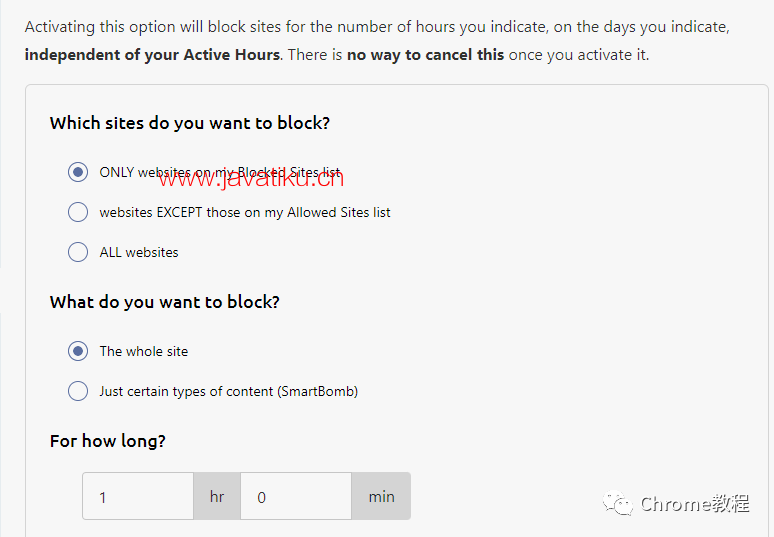Click the Chrome教程 watermark text
Image resolution: width=774 pixels, height=537 pixels.
click(695, 504)
